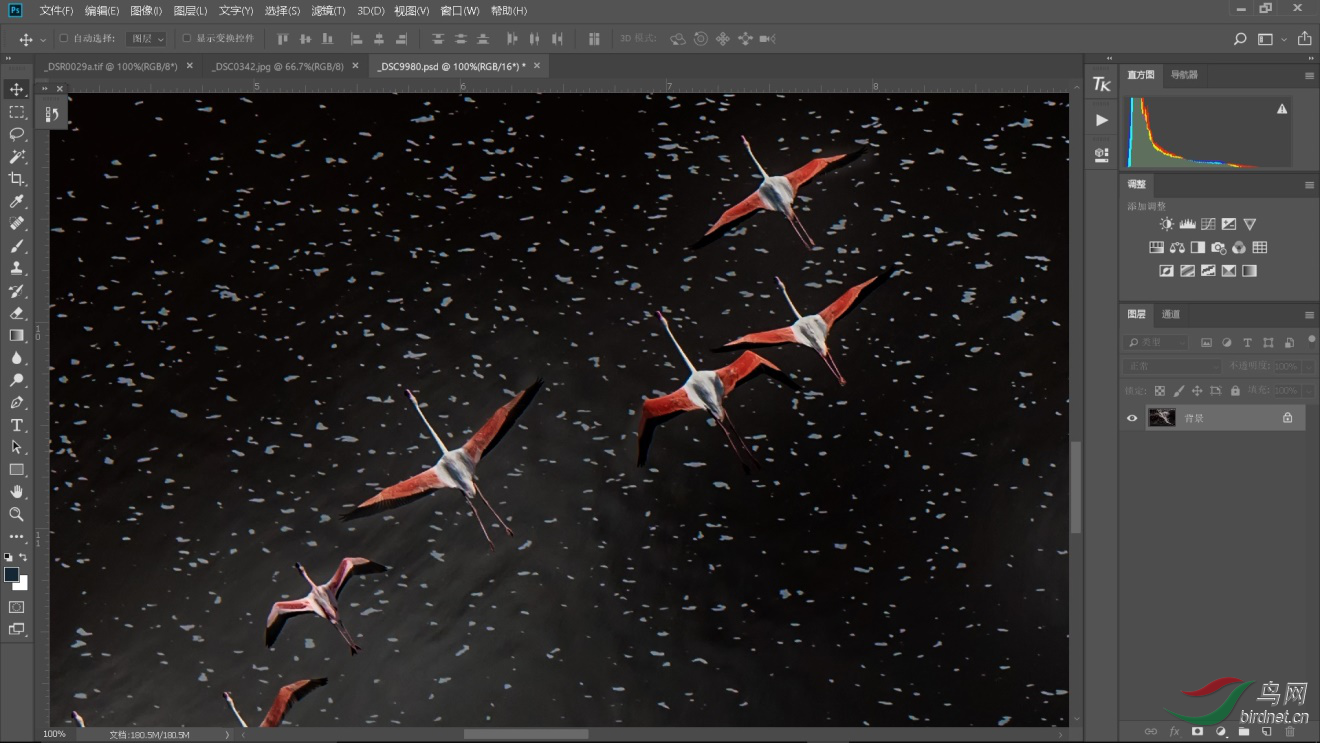Open the status bar info arrow
Viewport: 1320px width, 743px height.
click(x=227, y=734)
